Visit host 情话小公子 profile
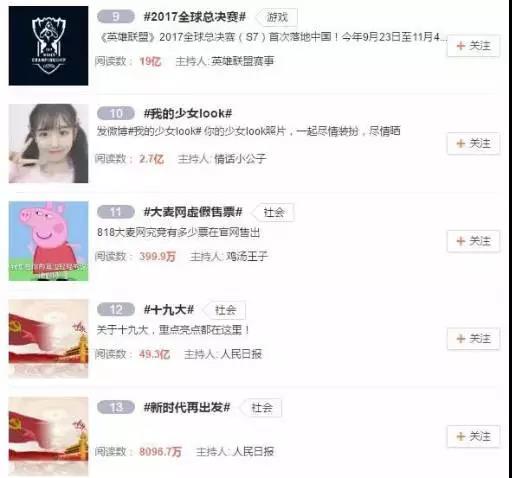The height and width of the screenshot is (478, 512). 240,159
